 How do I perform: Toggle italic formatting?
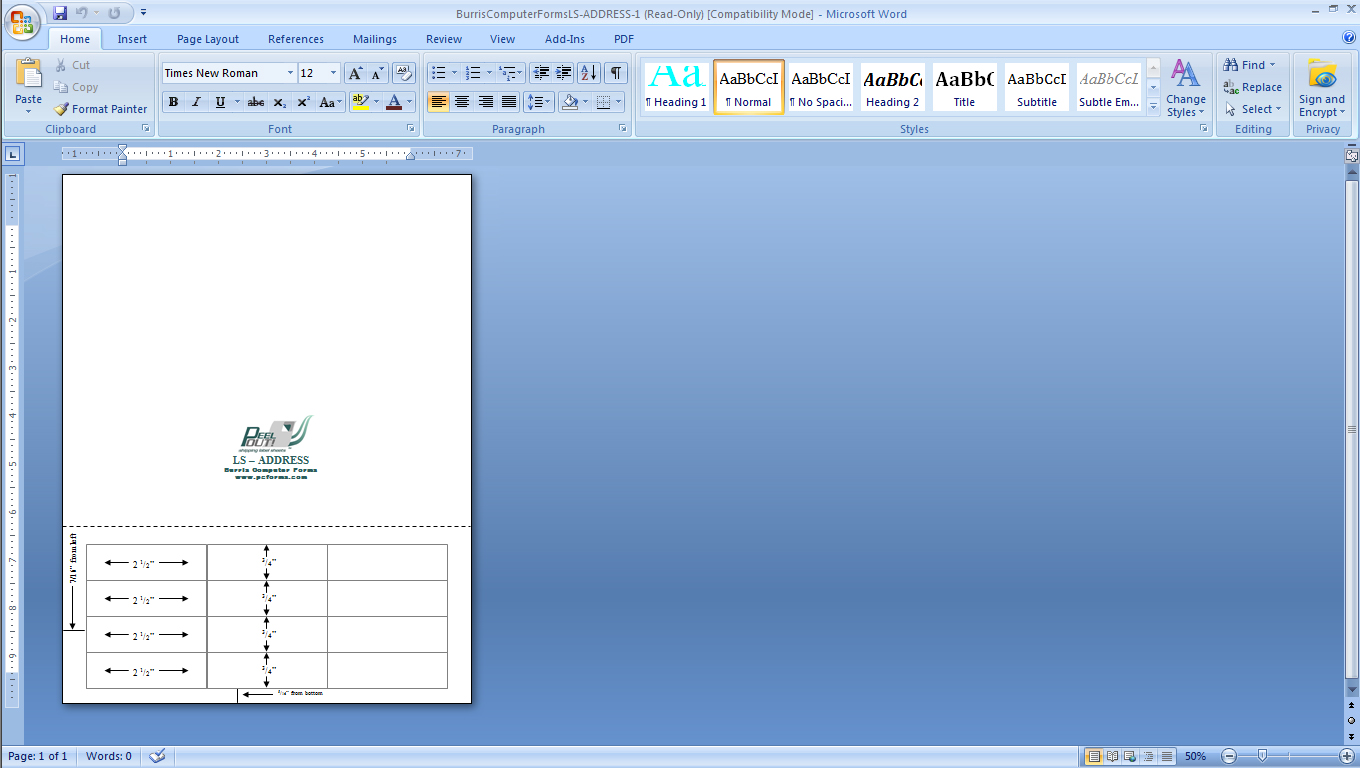(196, 102)
